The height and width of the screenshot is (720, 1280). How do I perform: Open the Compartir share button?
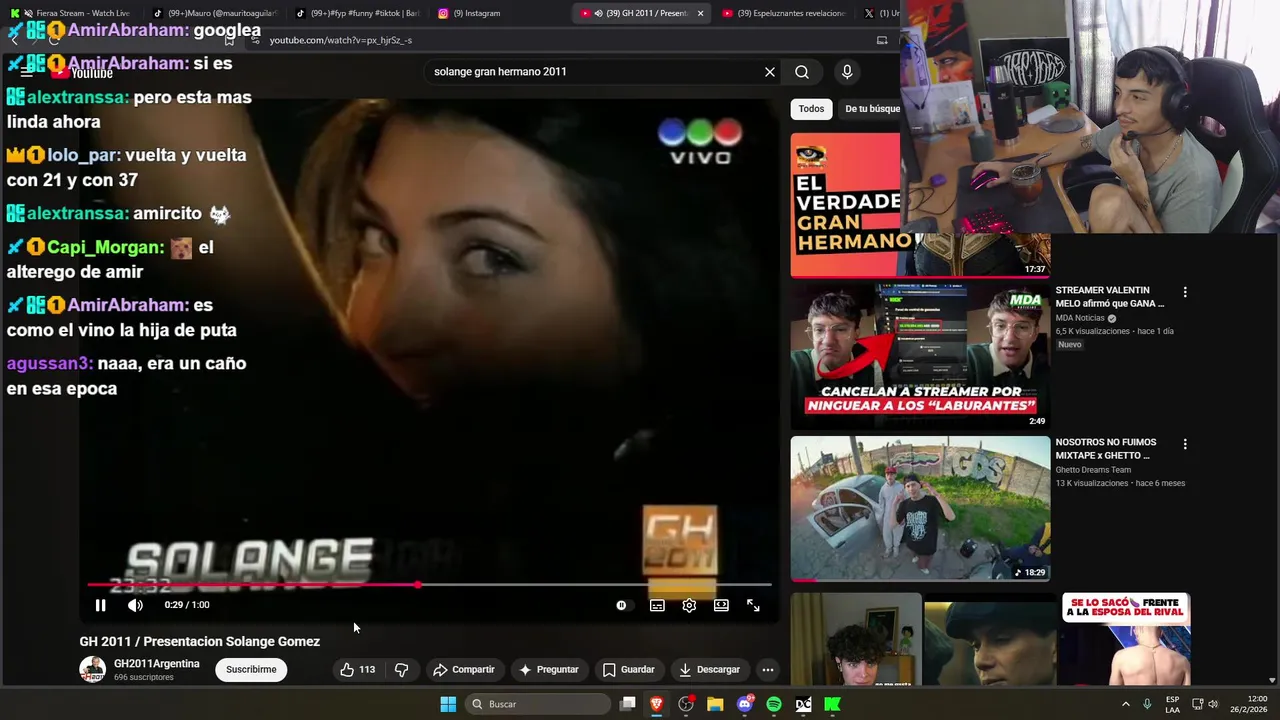pyautogui.click(x=463, y=670)
